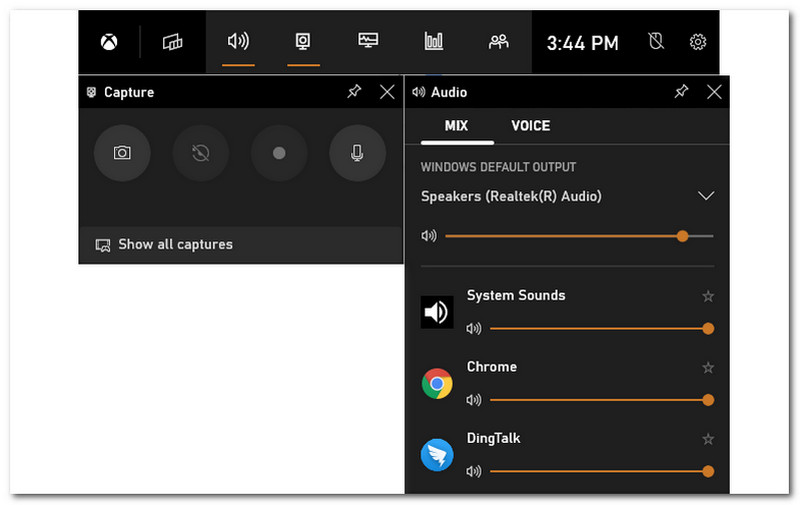Favorite Chrome with star
Viewport: 800px width, 505px height.
[x=708, y=368]
